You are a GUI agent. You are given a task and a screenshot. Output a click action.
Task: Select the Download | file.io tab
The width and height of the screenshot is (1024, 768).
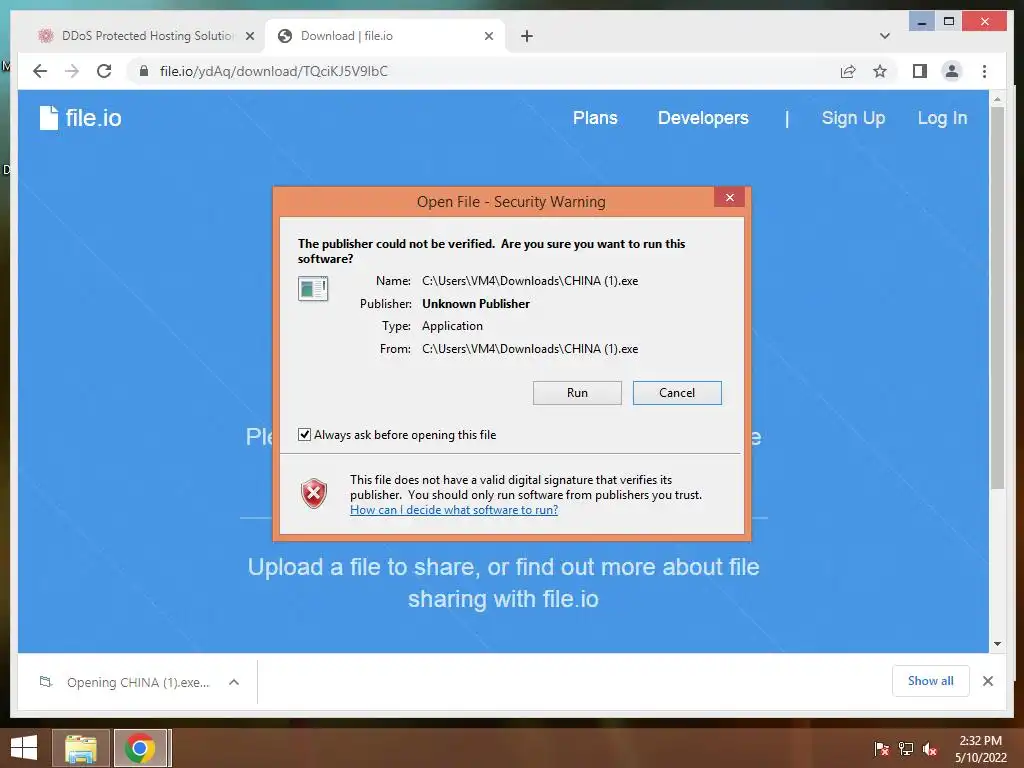(384, 36)
